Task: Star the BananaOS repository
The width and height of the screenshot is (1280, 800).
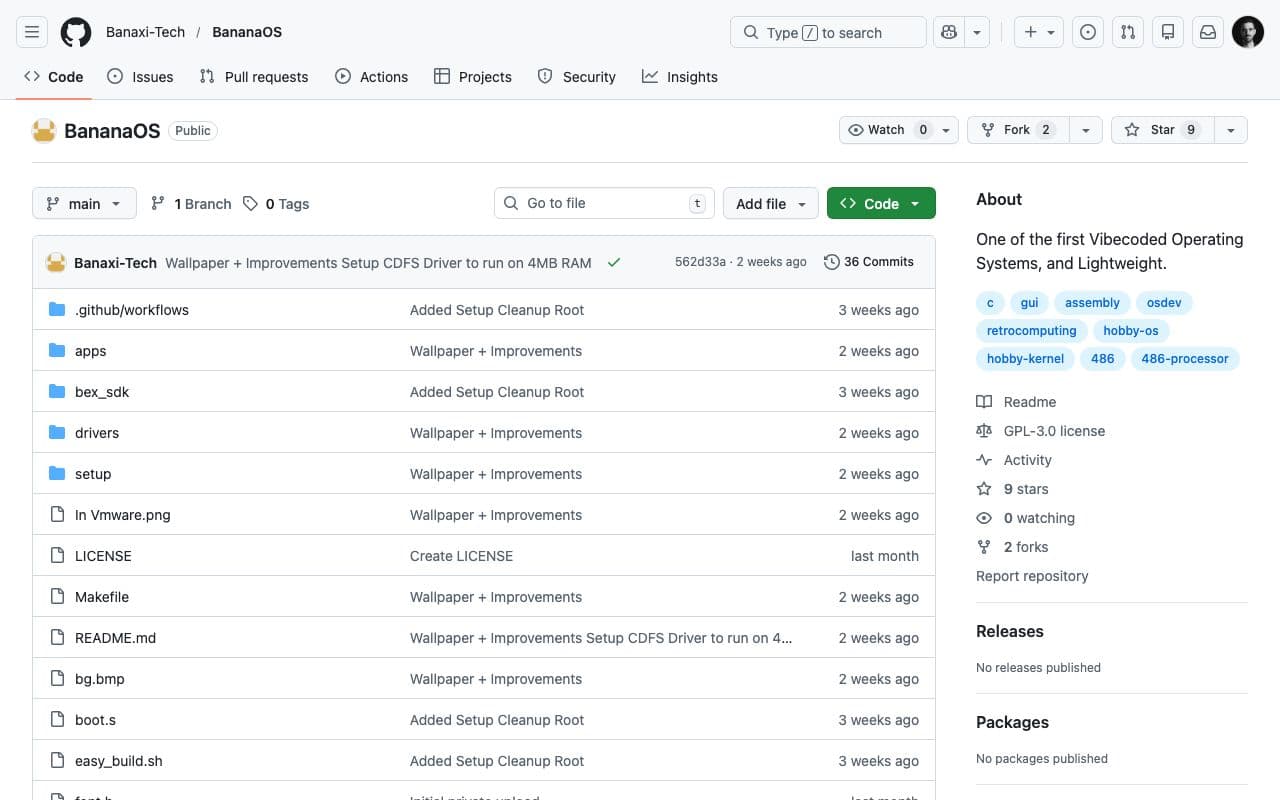Action: coord(1162,129)
